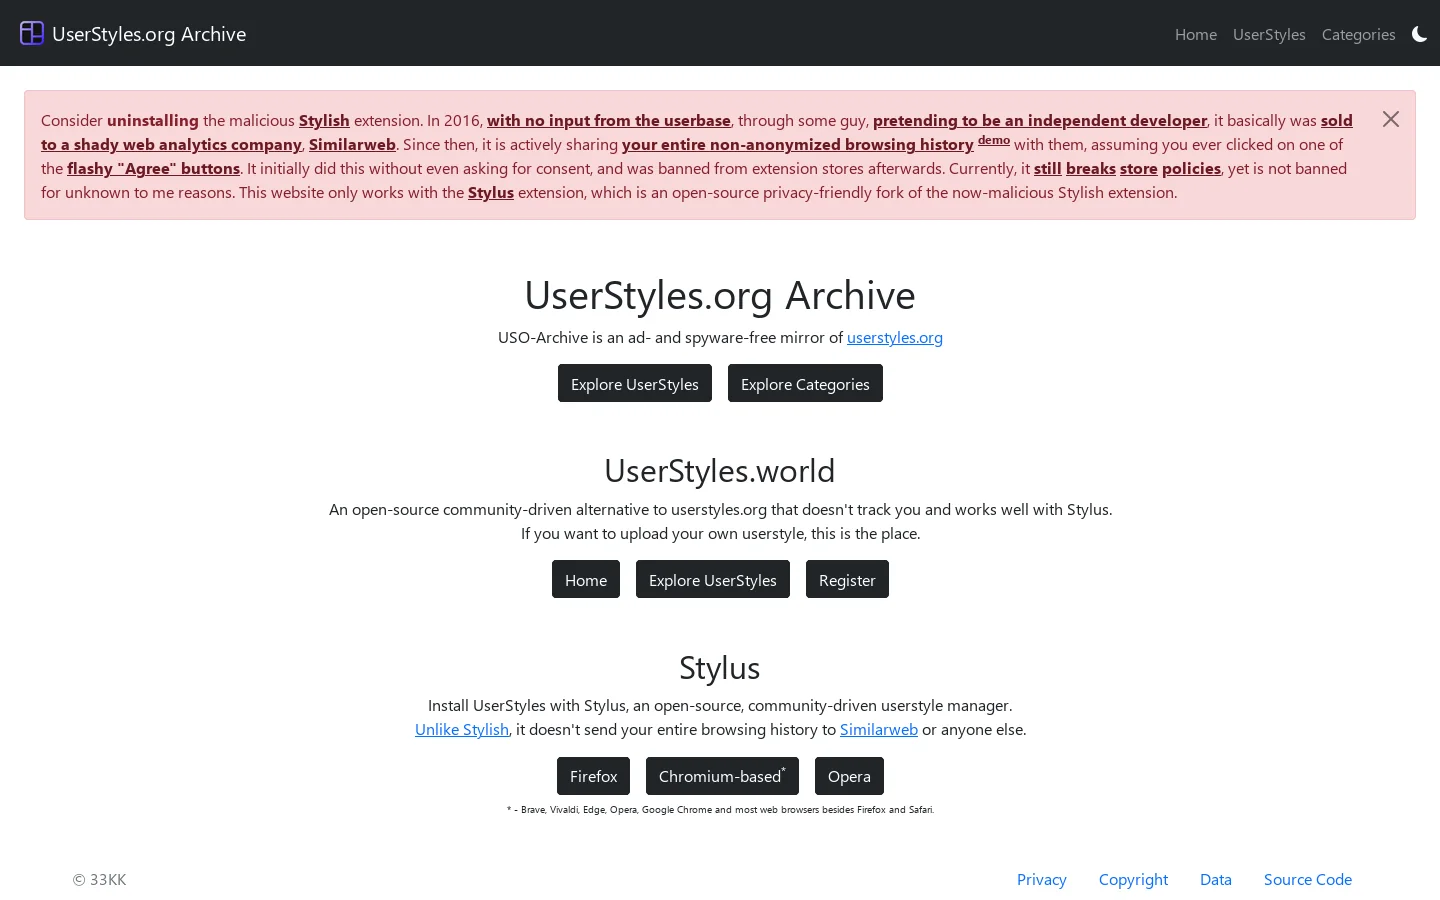Viewport: 1440px width, 900px height.
Task: Open the Data footer link
Action: [x=1216, y=880]
